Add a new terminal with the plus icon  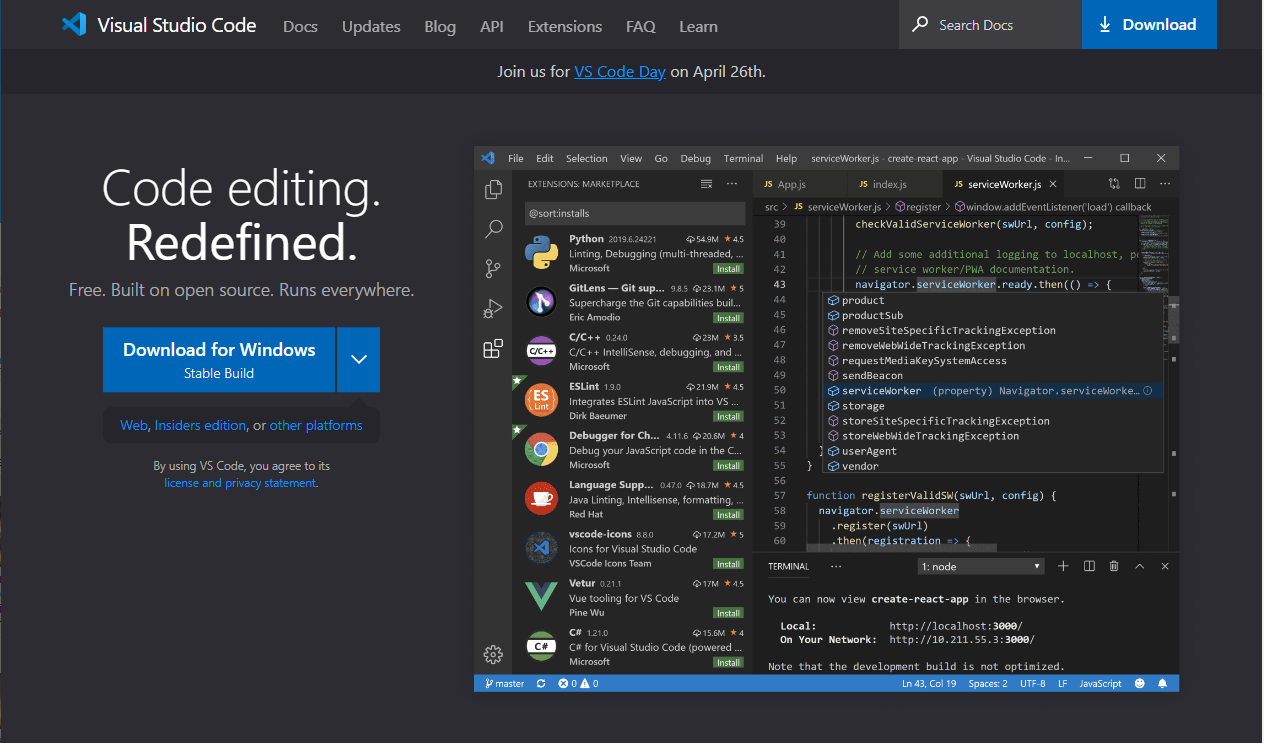pyautogui.click(x=1063, y=566)
